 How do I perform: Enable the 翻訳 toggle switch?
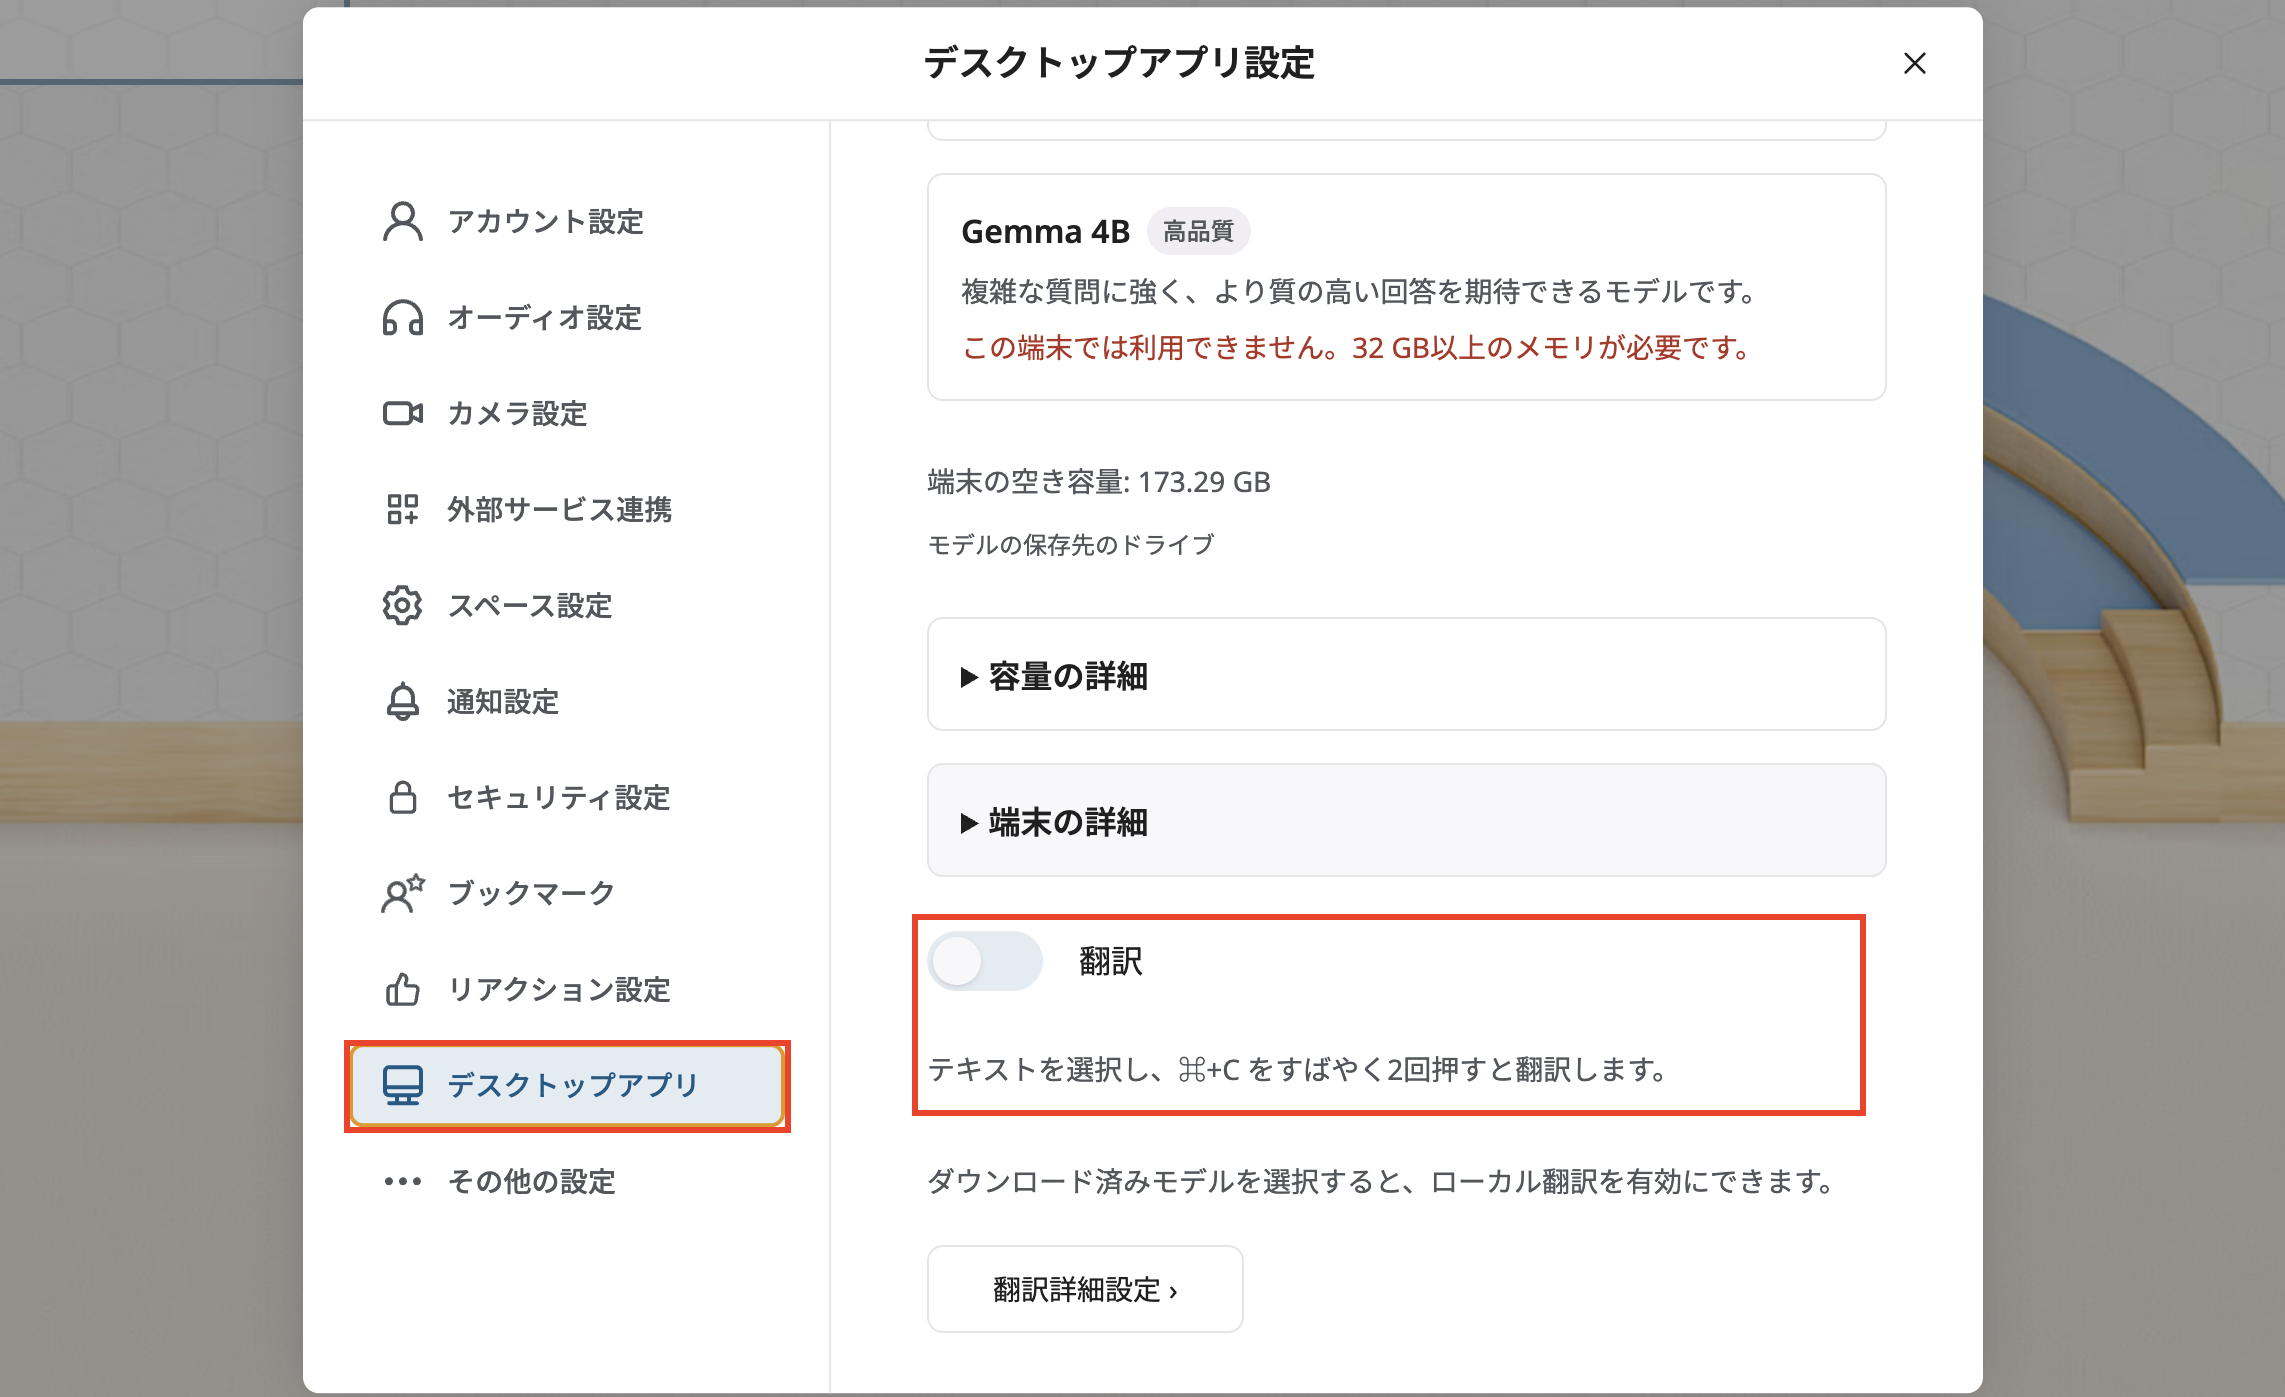[x=985, y=961]
